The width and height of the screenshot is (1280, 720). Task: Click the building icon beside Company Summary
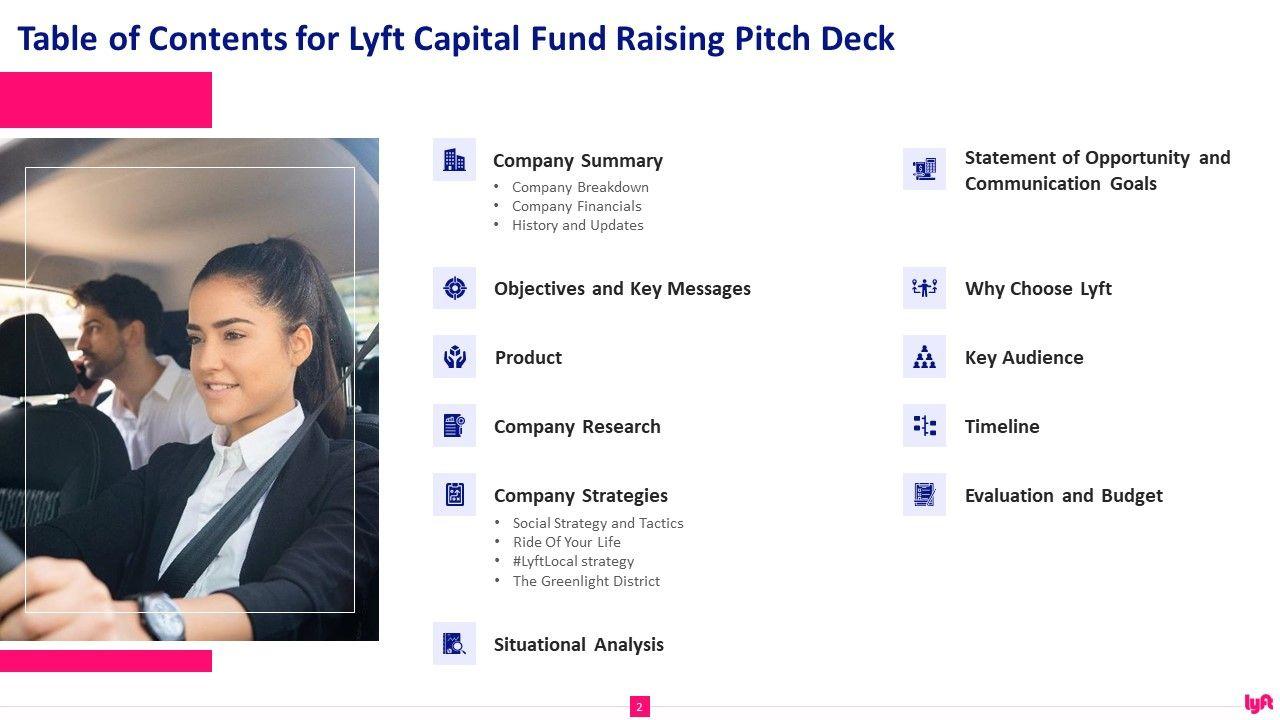coord(454,160)
